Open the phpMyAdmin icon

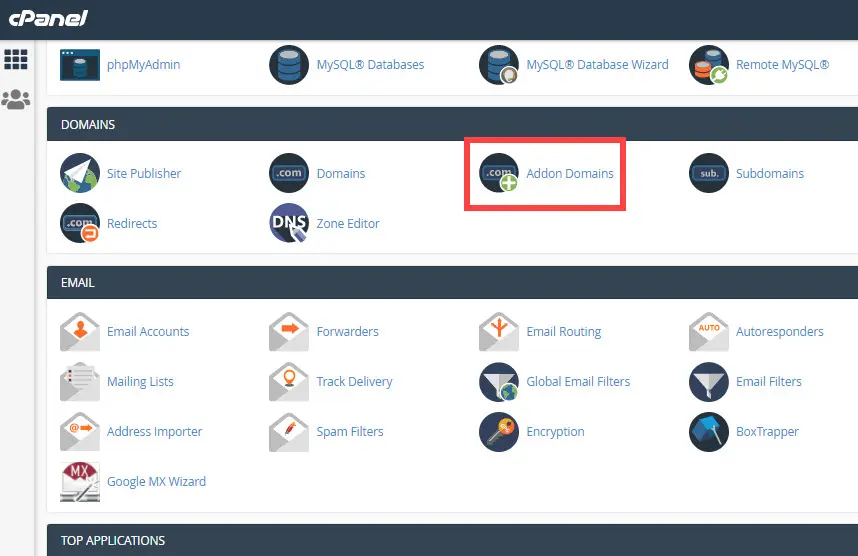click(80, 65)
